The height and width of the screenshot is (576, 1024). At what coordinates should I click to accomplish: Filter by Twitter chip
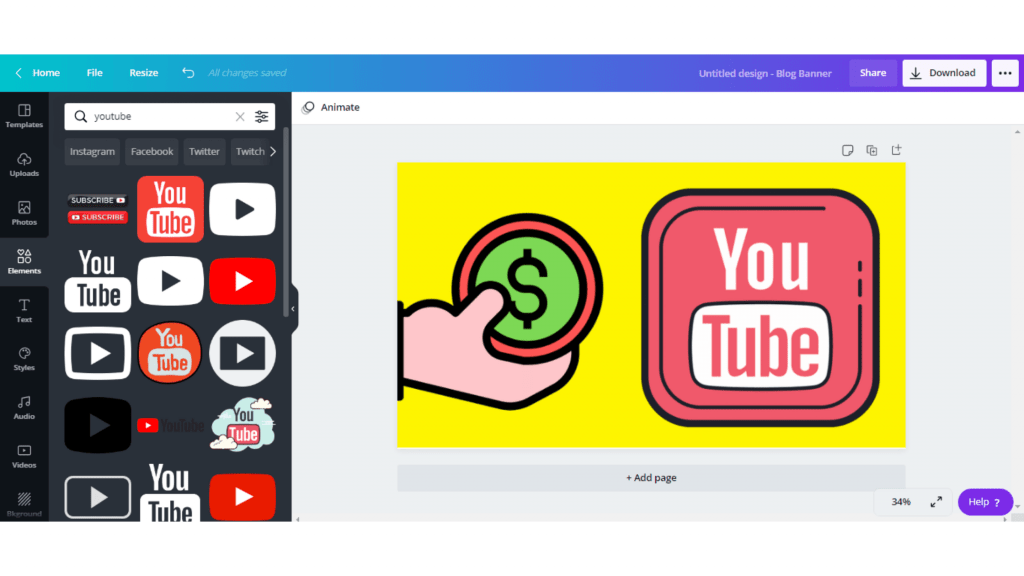204,152
